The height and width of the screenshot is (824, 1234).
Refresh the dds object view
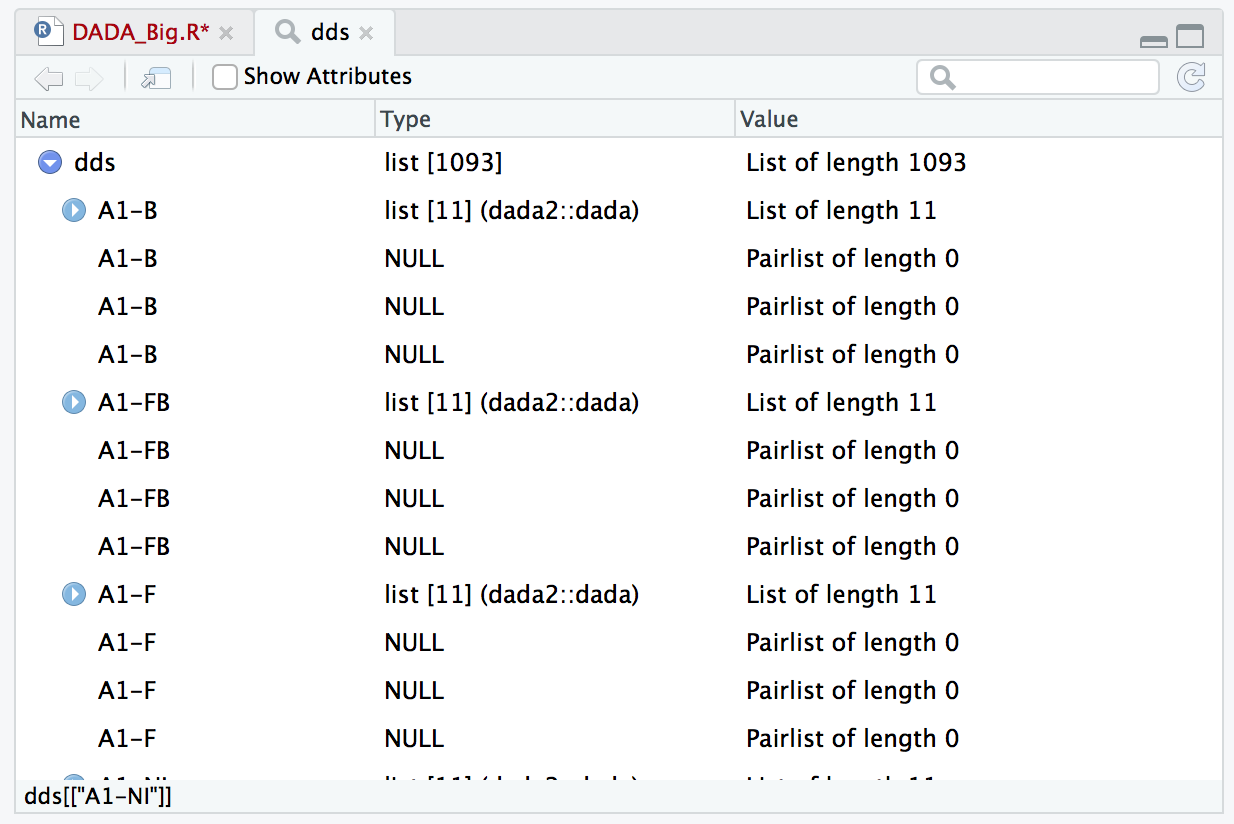[x=1191, y=77]
